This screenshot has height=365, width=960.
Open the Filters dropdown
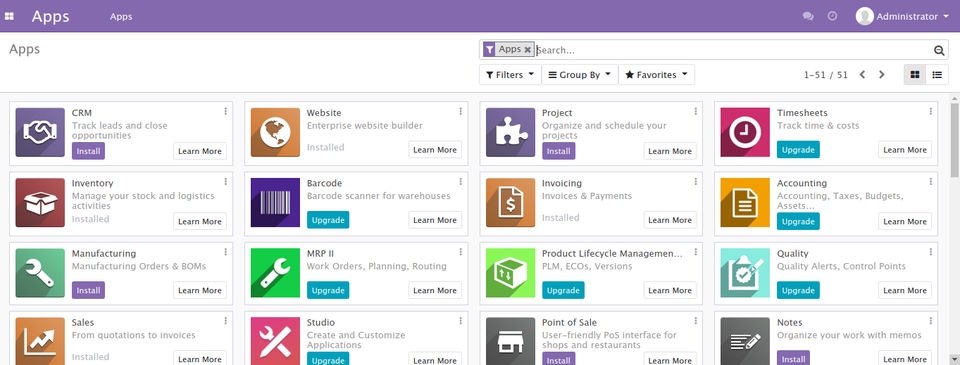[510, 75]
